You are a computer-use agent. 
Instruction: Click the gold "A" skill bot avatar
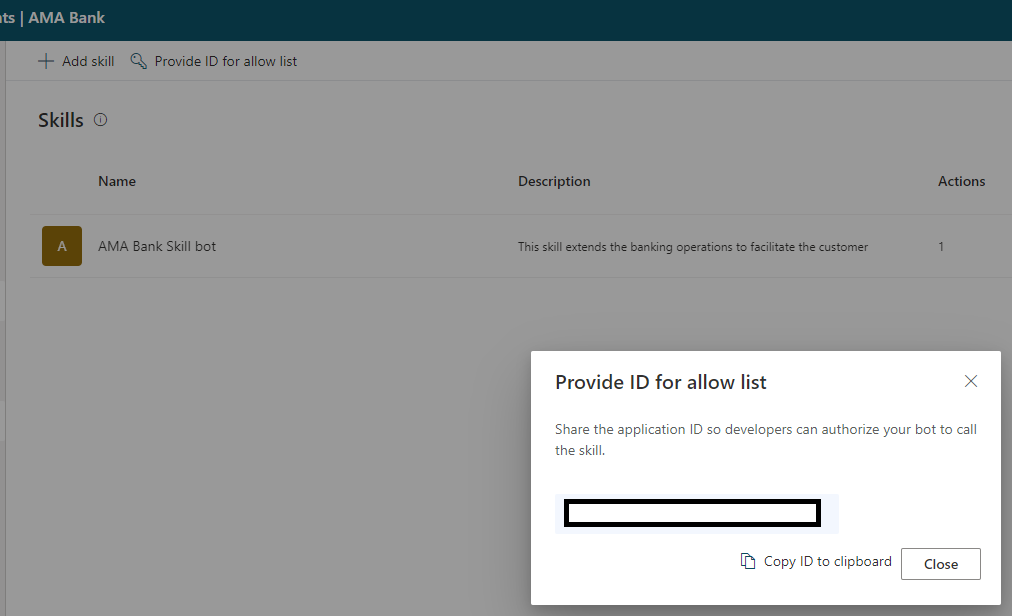[61, 245]
